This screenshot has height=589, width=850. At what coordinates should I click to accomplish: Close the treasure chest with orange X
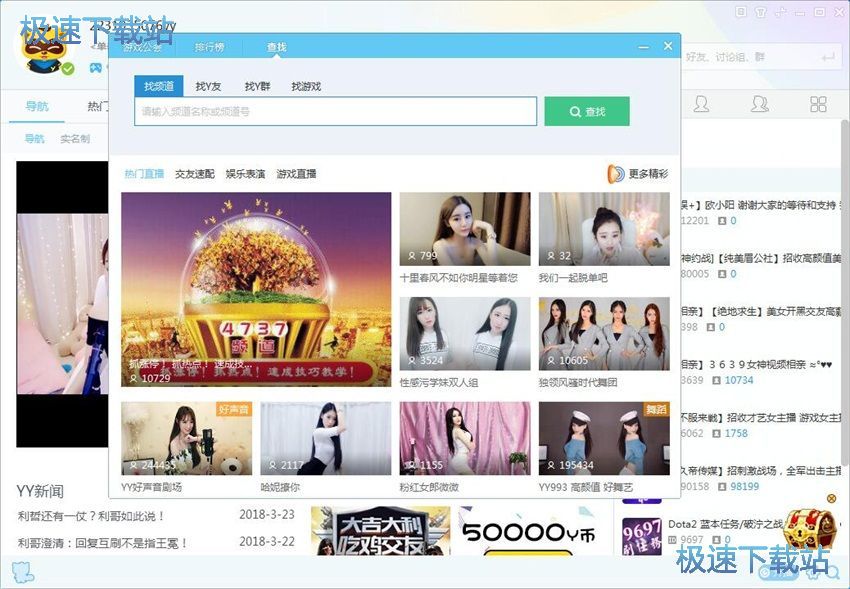click(x=831, y=498)
